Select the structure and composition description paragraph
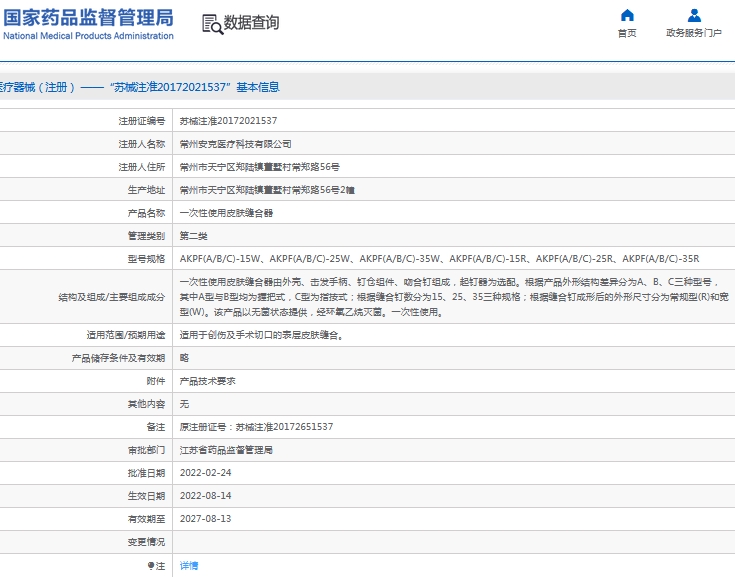735x577 pixels. point(454,297)
